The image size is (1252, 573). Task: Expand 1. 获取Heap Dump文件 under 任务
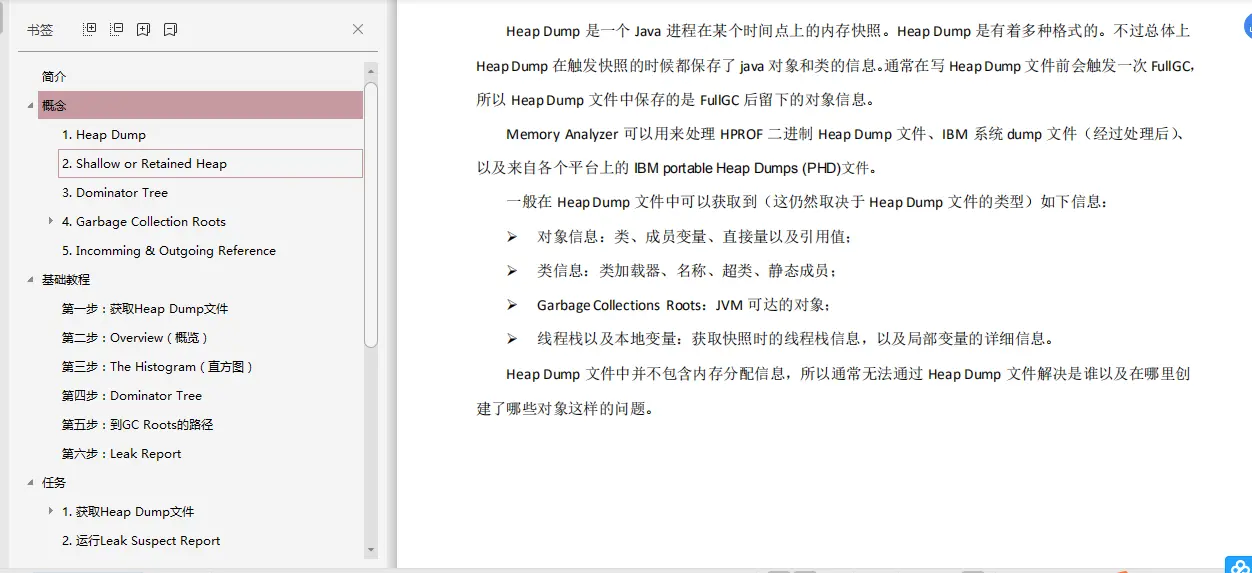tap(51, 511)
